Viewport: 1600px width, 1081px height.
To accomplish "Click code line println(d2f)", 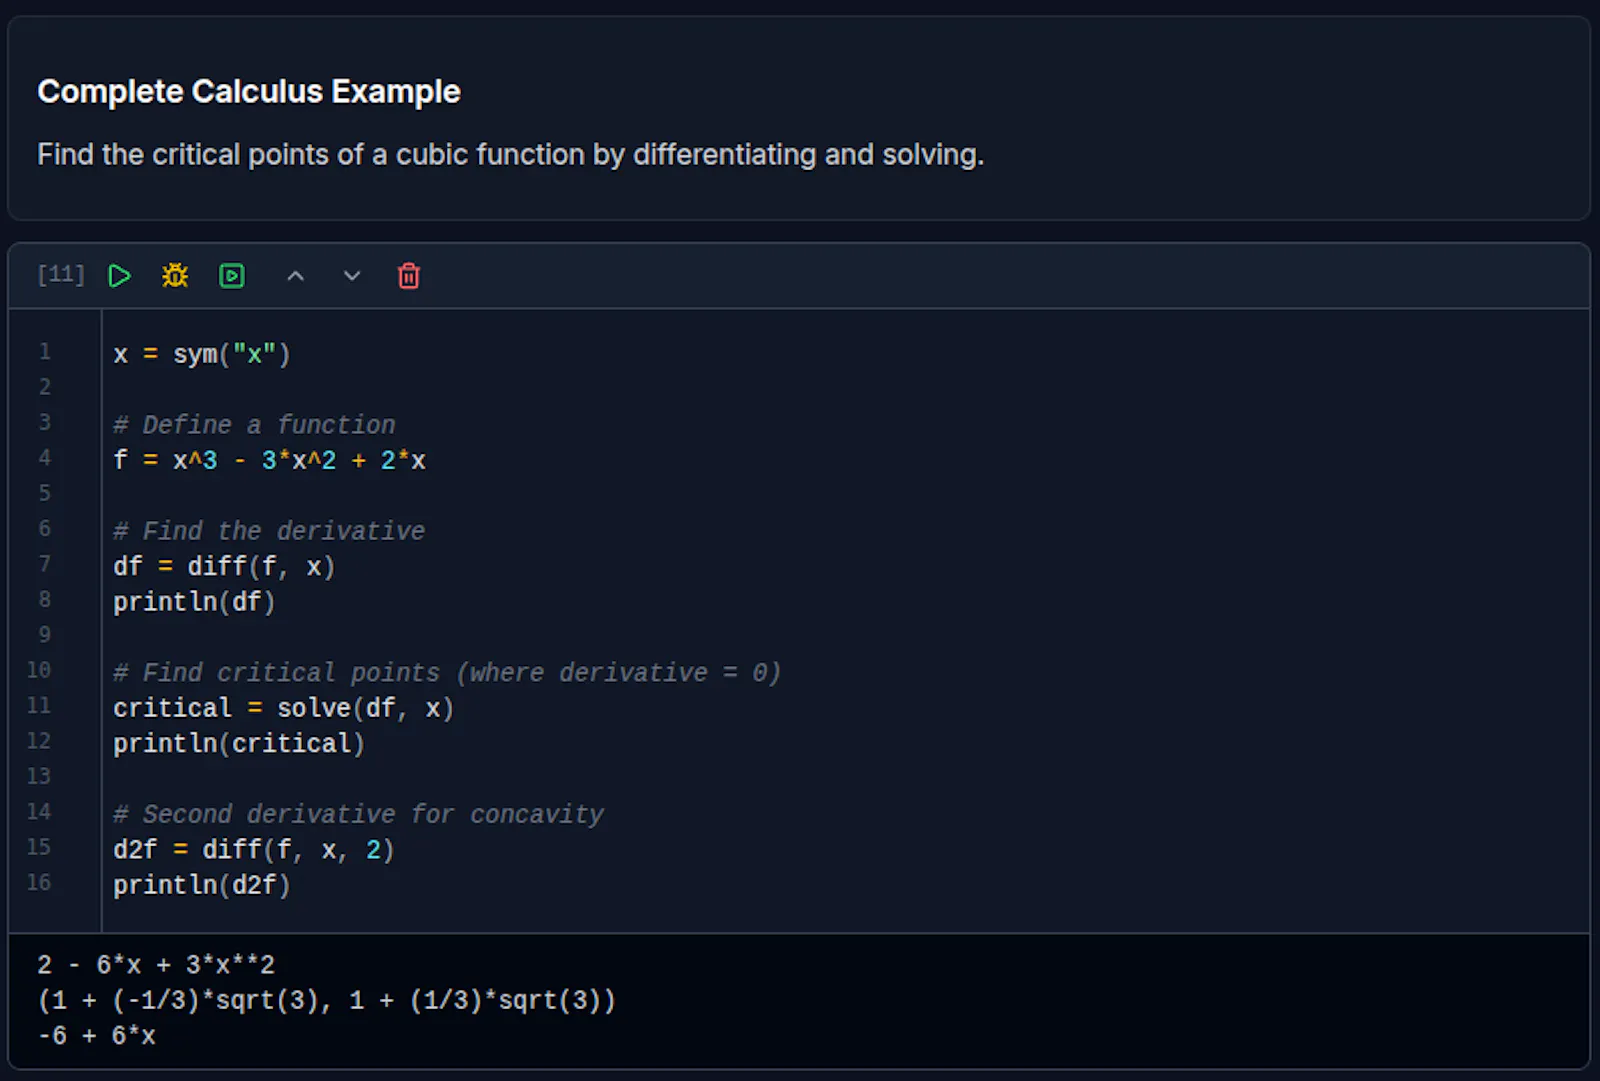I will pyautogui.click(x=202, y=885).
